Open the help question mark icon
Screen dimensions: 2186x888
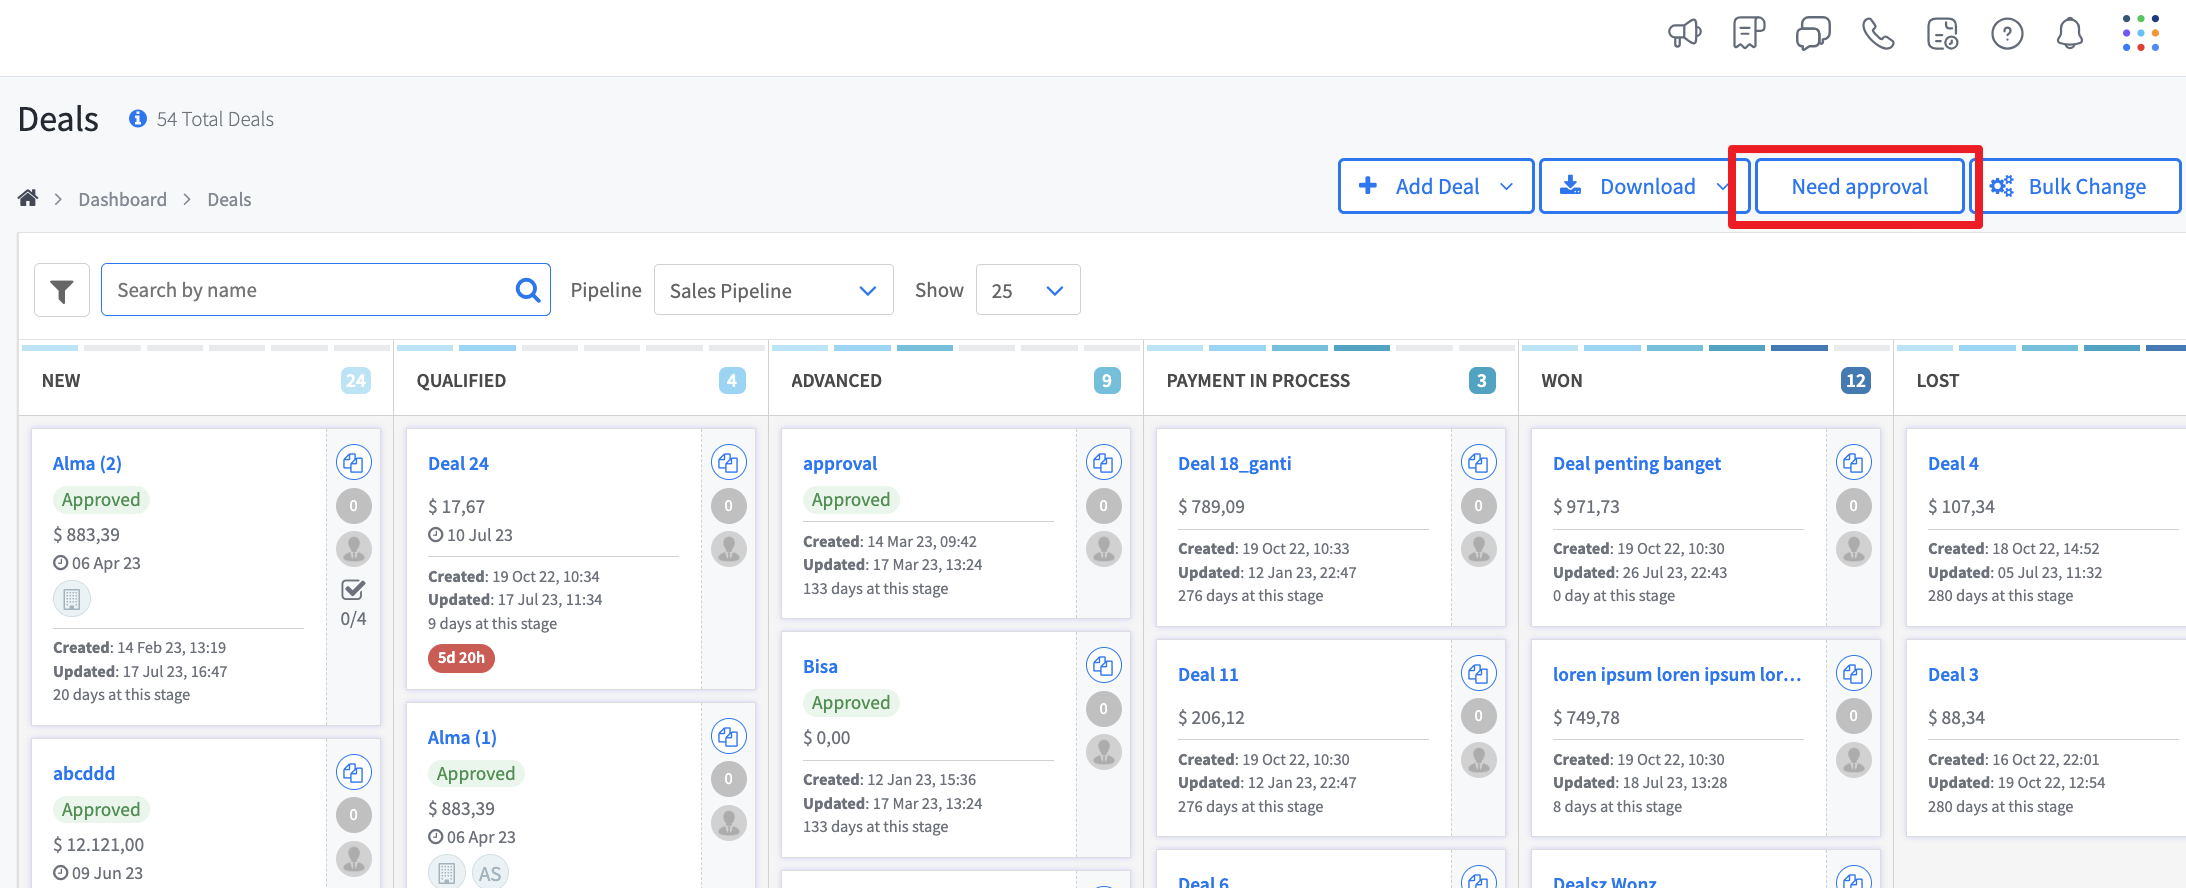(2007, 34)
